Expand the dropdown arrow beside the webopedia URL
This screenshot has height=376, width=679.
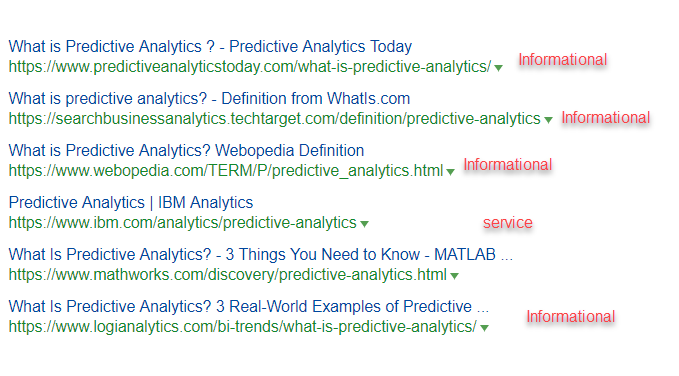(x=450, y=172)
